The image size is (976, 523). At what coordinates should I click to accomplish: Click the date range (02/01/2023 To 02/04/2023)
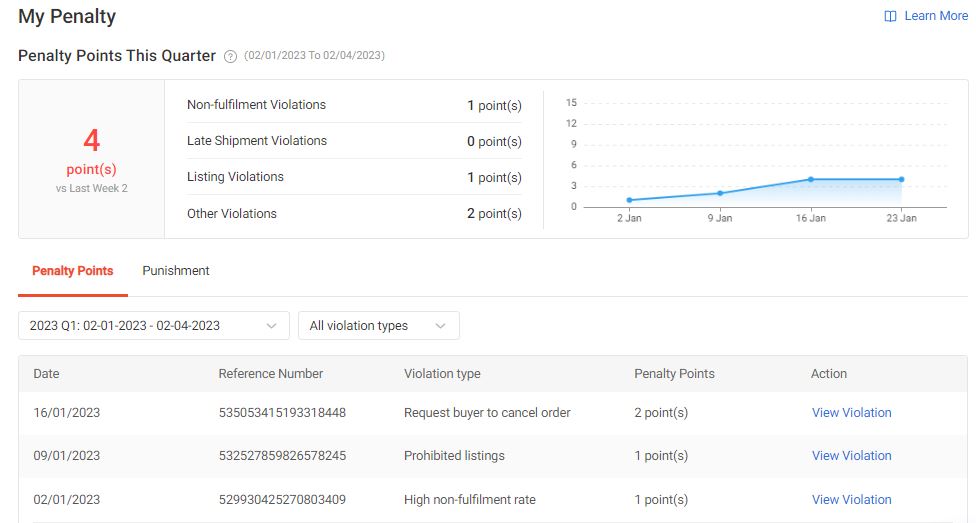314,55
